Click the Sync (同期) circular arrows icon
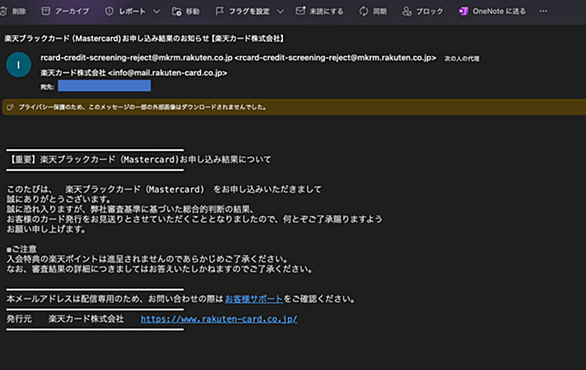Viewport: 586px width, 370px height. pos(364,11)
